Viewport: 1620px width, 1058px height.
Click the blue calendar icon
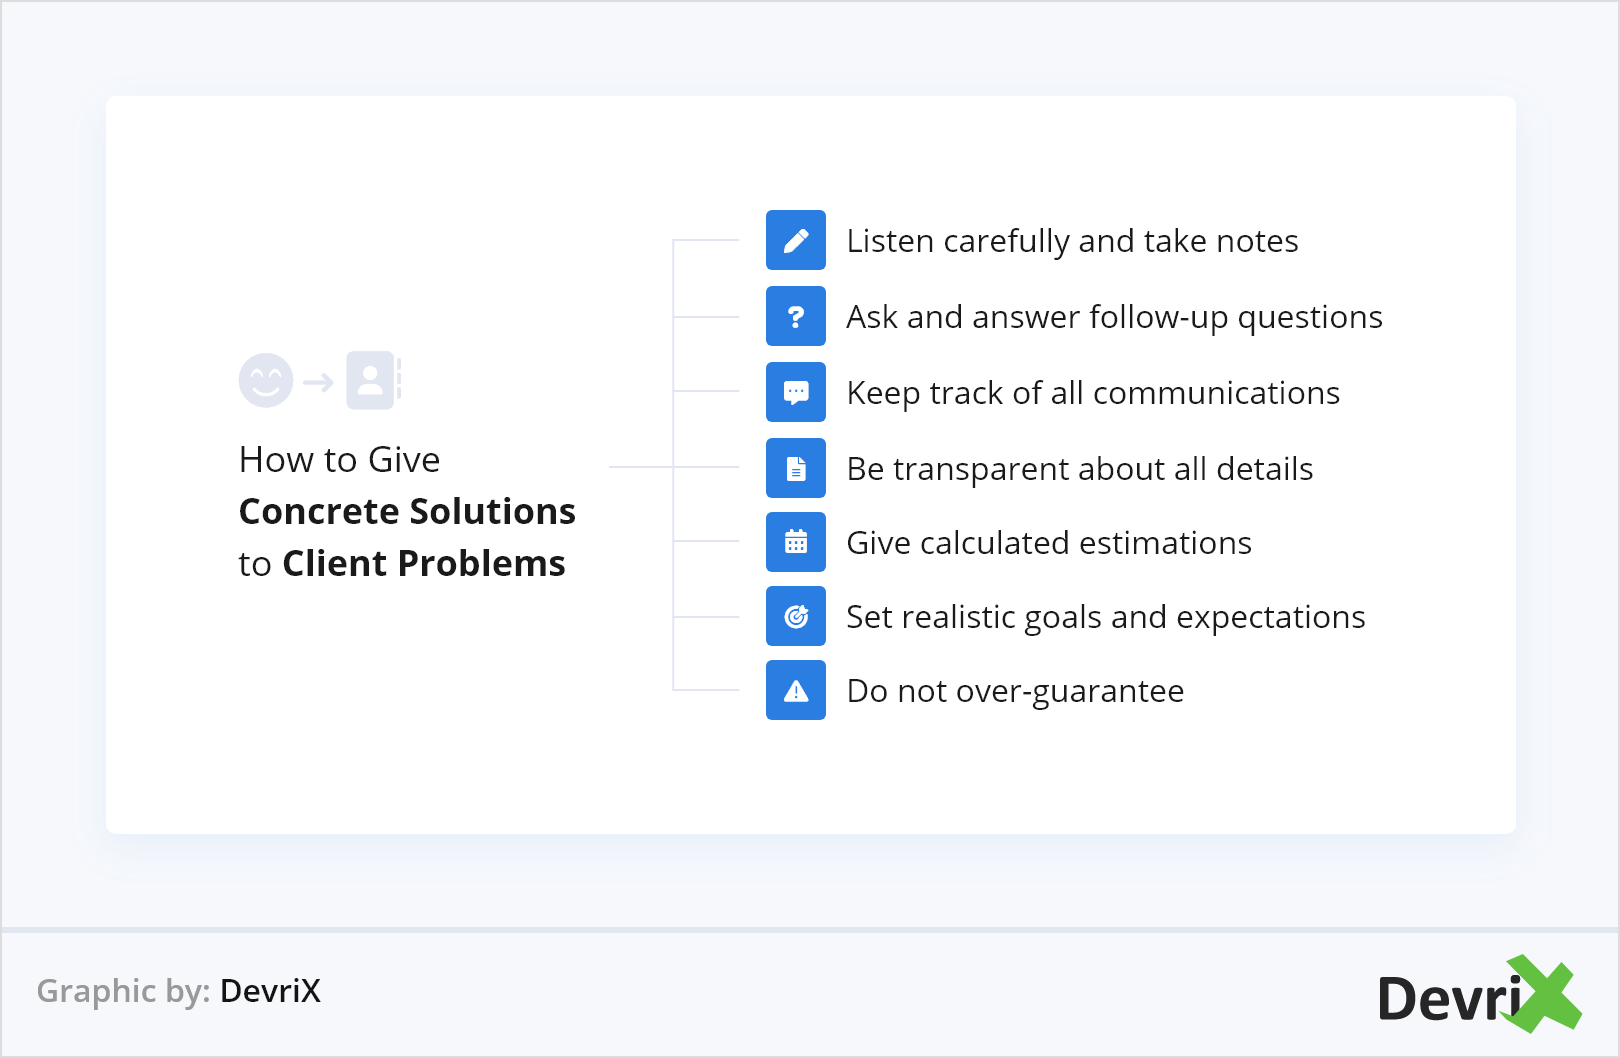click(796, 542)
